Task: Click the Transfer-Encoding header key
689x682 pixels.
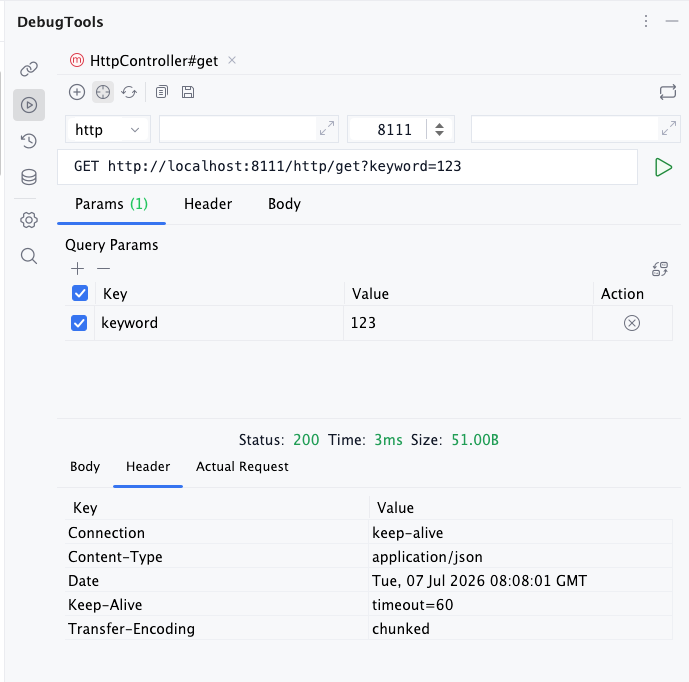Action: (131, 629)
